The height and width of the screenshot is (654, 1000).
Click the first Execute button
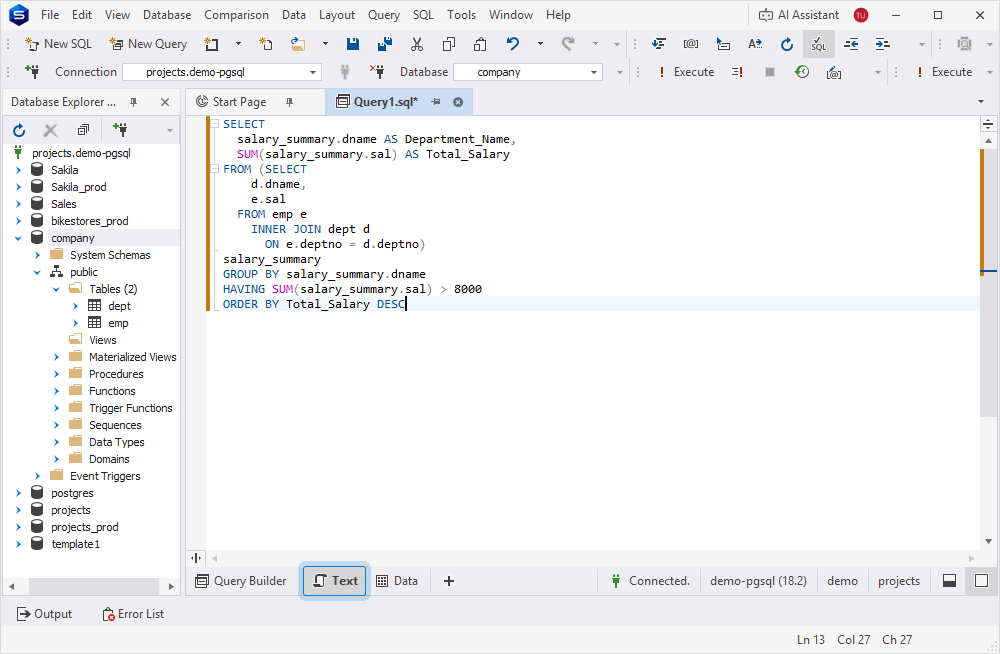[x=686, y=72]
